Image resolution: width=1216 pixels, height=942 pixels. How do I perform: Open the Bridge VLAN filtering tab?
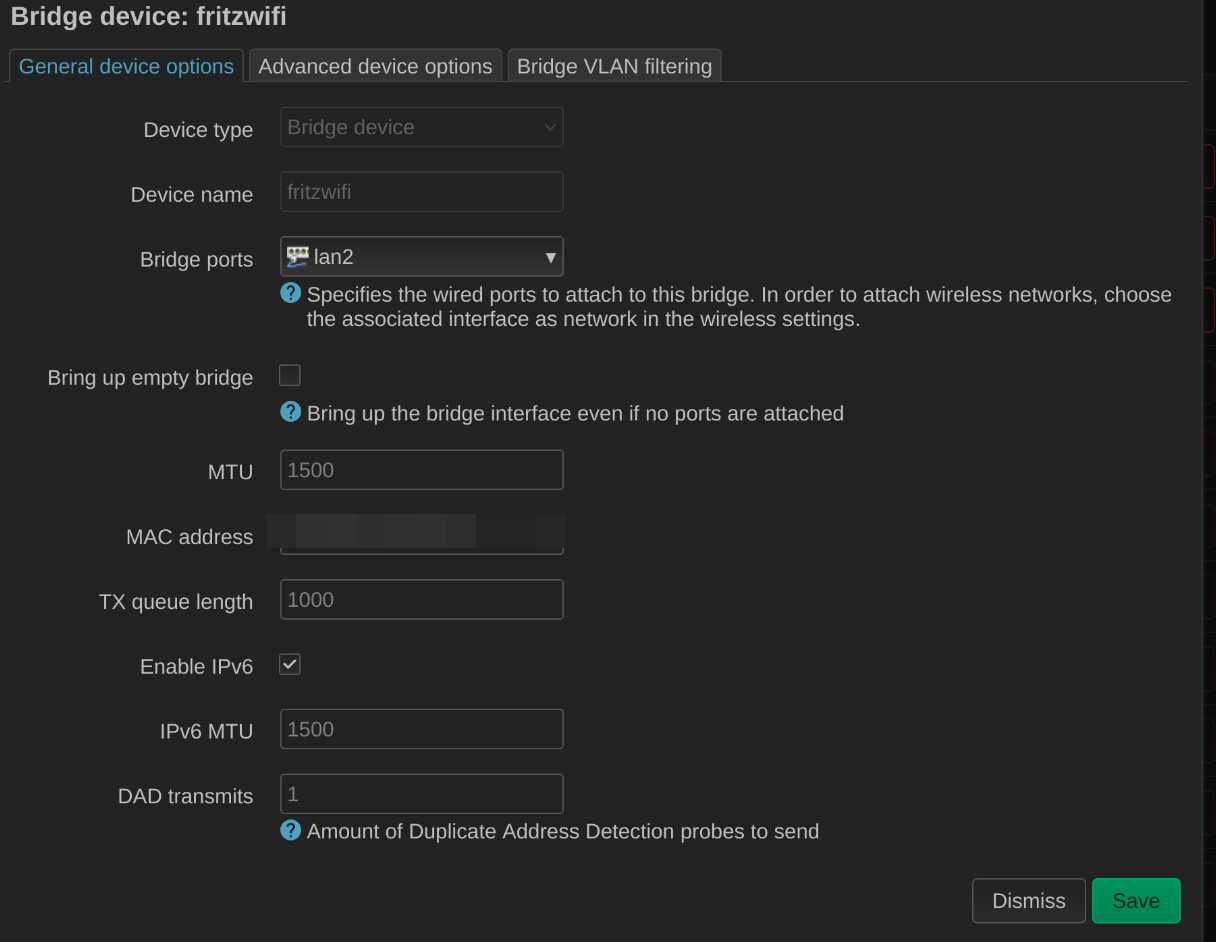614,66
